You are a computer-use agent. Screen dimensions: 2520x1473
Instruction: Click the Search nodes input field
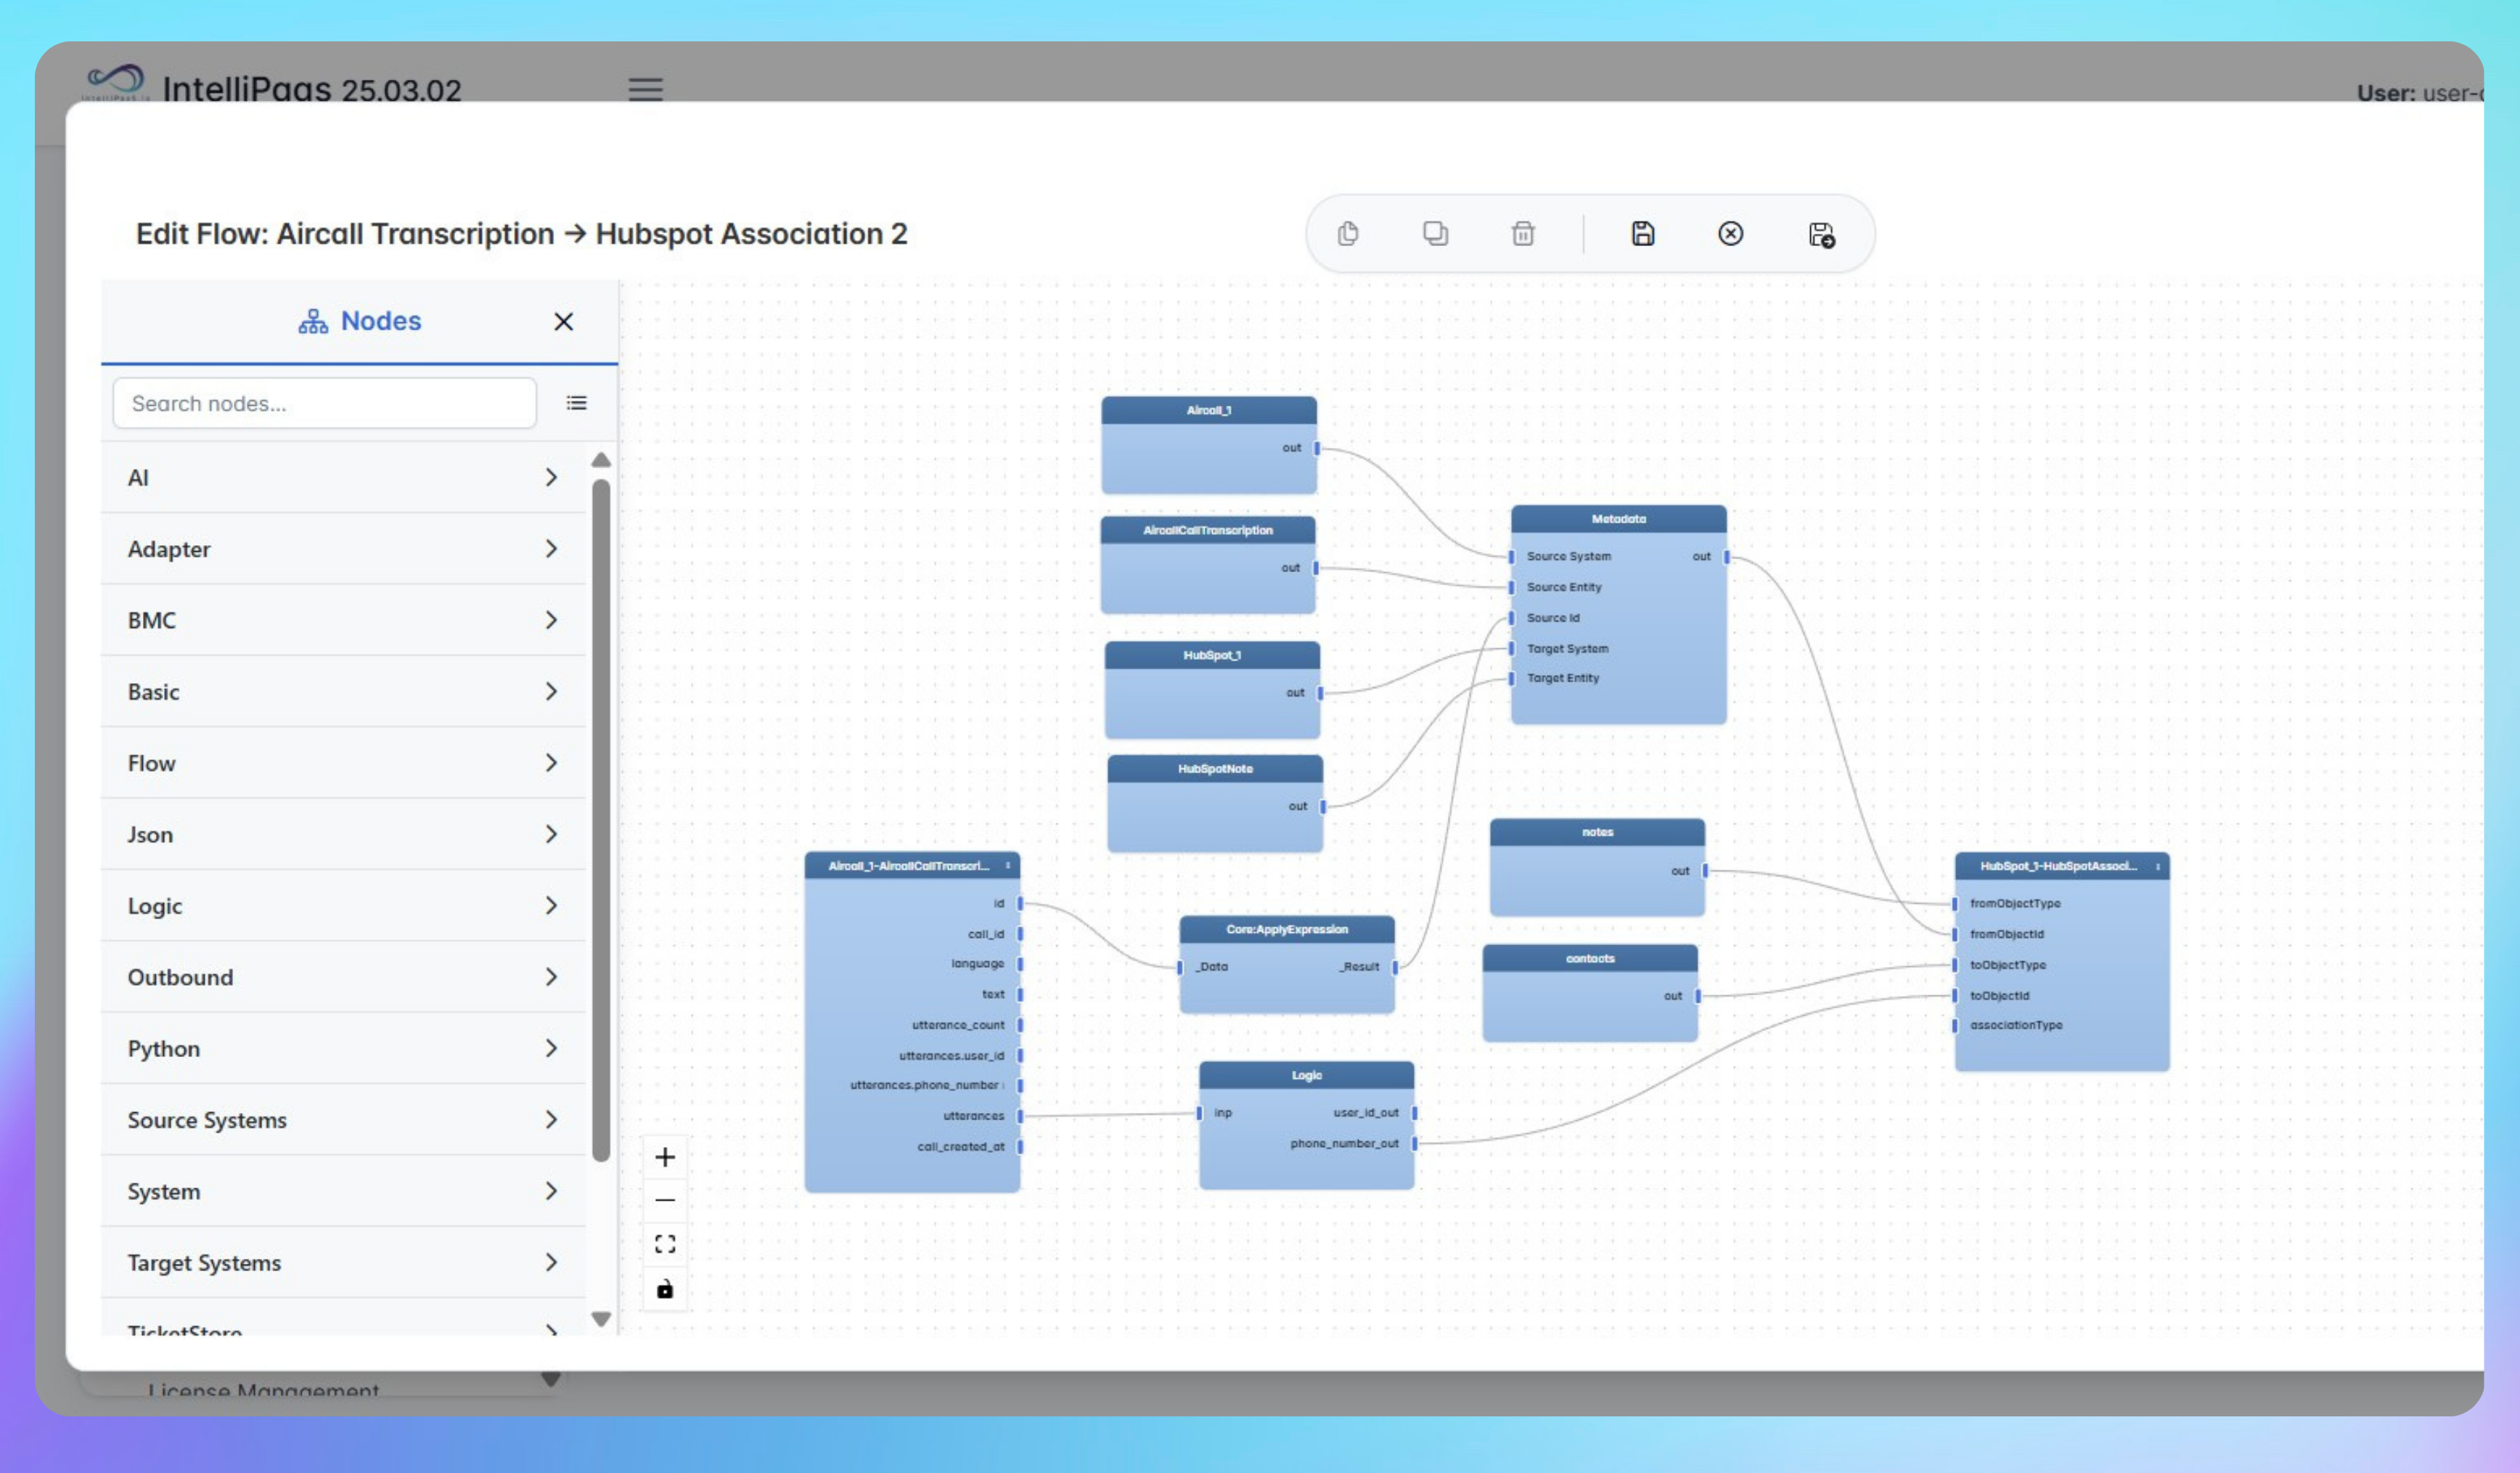point(324,403)
